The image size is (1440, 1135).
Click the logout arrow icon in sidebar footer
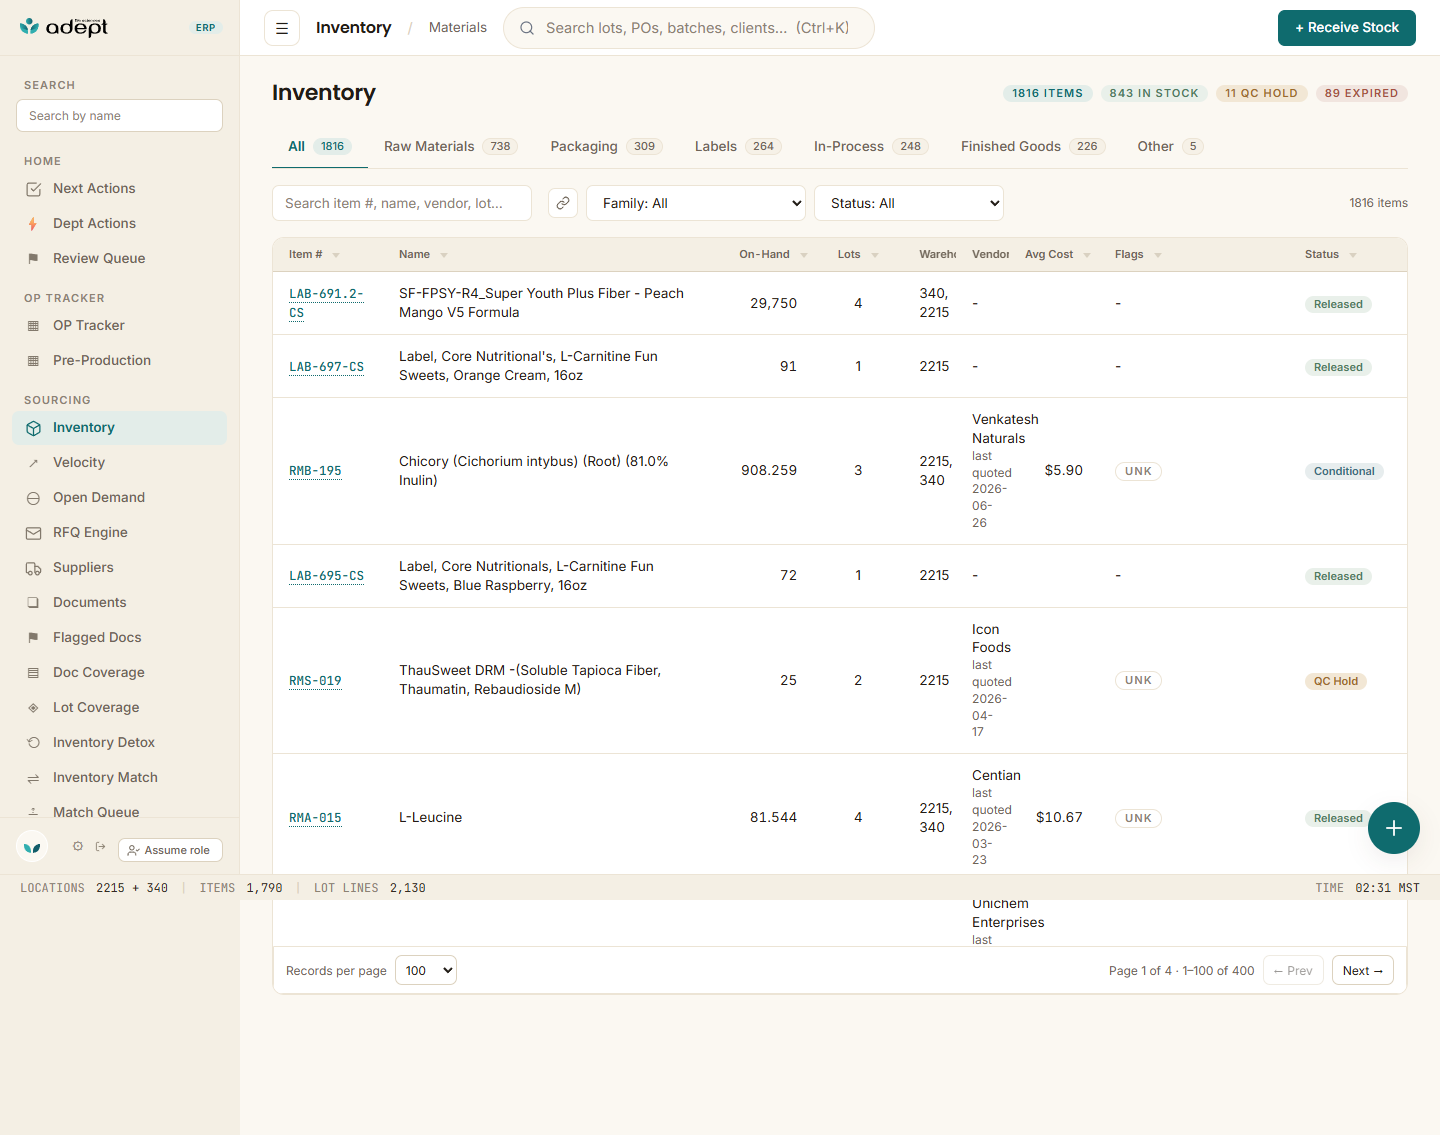(101, 846)
